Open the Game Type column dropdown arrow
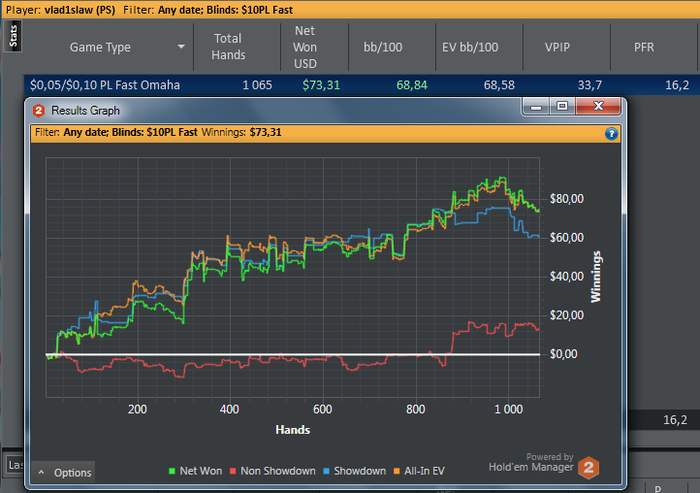 (x=181, y=46)
